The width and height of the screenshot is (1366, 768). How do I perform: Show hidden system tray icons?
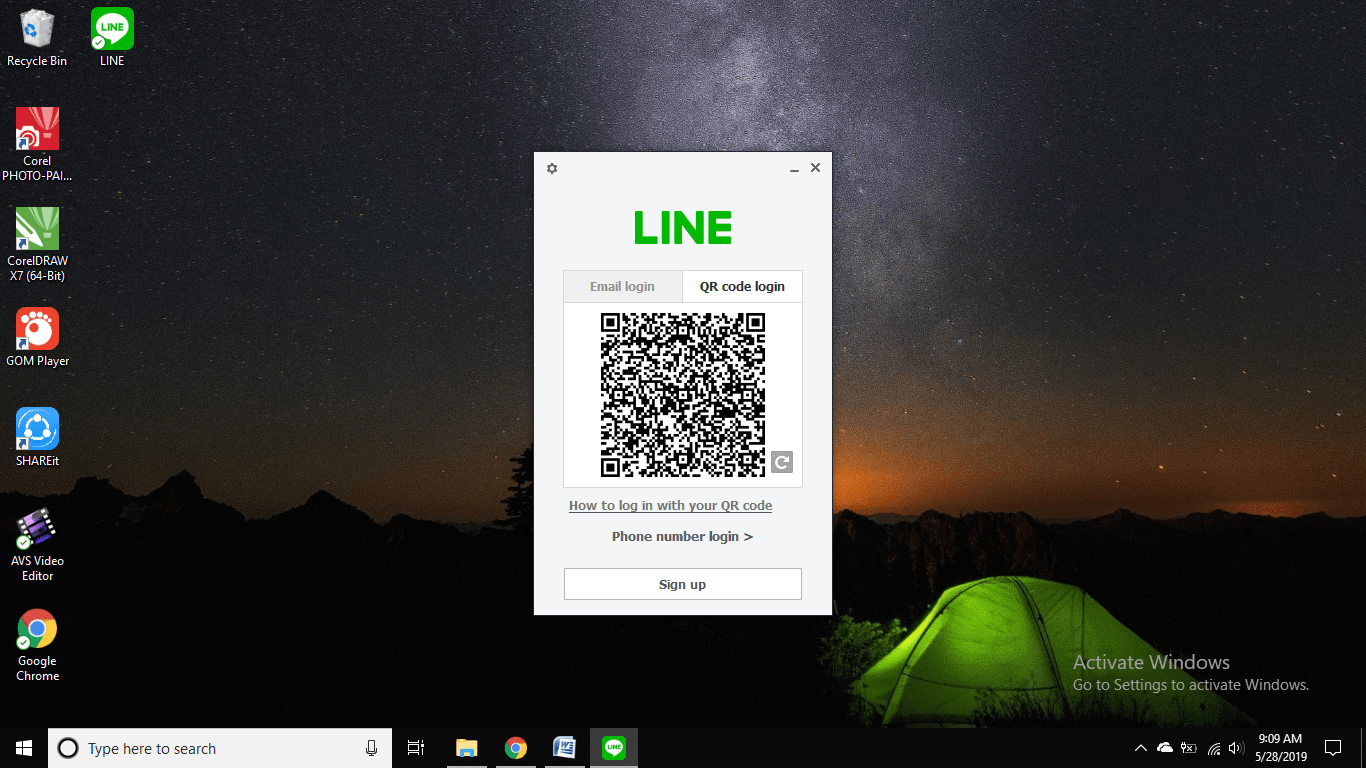1140,748
